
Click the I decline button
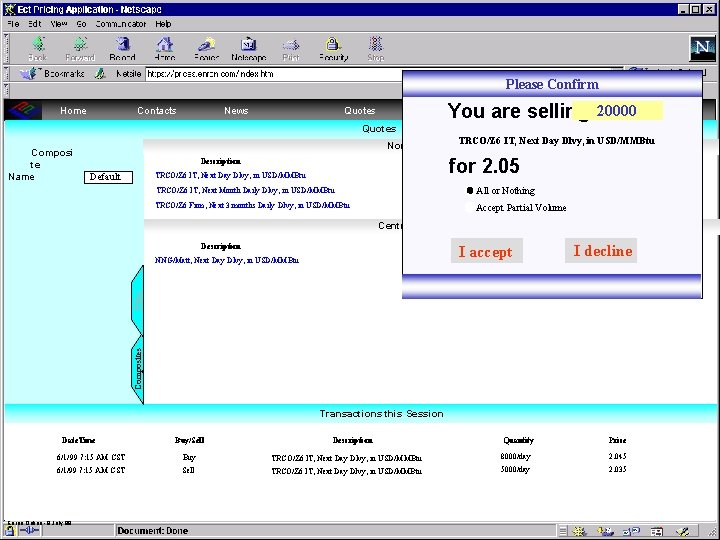(x=601, y=251)
